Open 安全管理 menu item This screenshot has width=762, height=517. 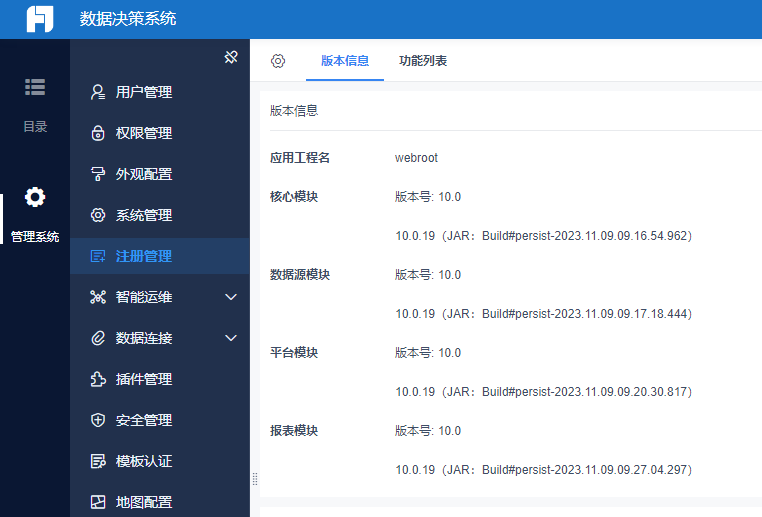click(x=160, y=420)
